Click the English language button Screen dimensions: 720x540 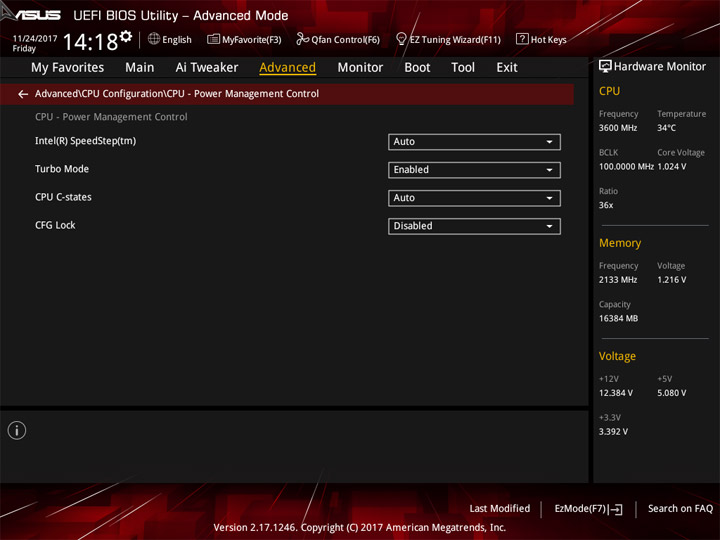pos(170,39)
